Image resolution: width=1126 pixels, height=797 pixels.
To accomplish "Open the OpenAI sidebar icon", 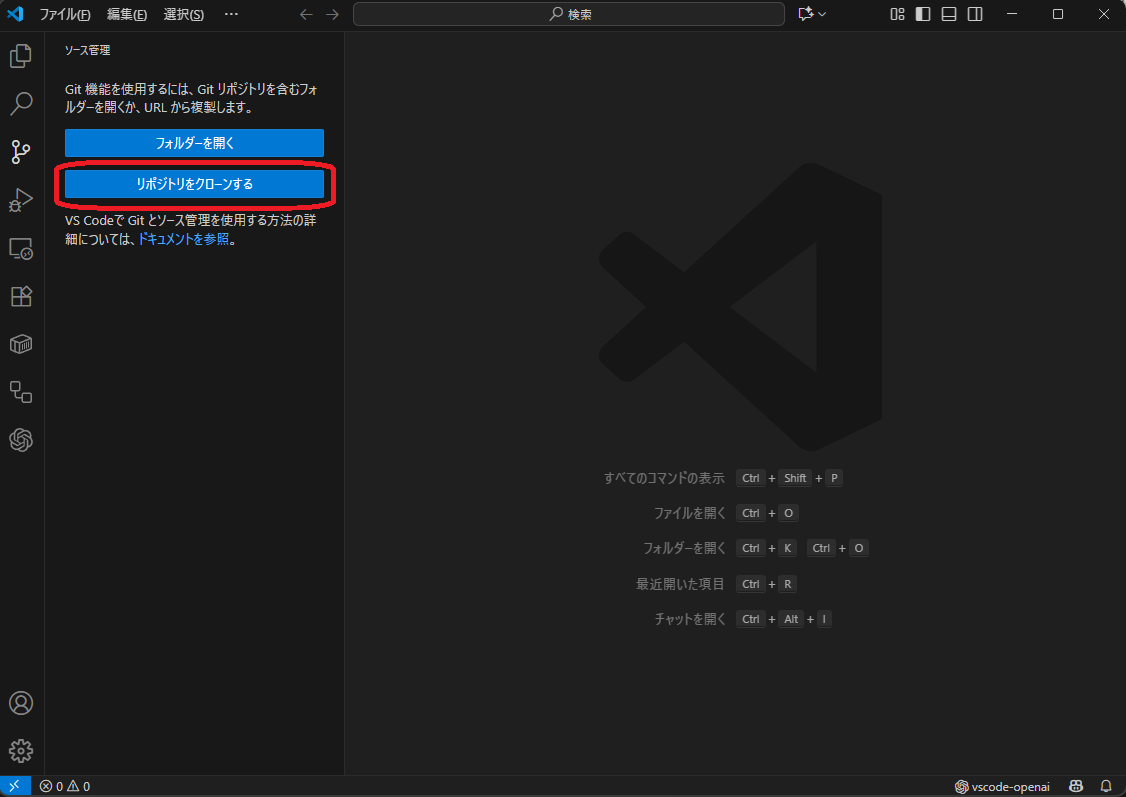I will pyautogui.click(x=21, y=440).
